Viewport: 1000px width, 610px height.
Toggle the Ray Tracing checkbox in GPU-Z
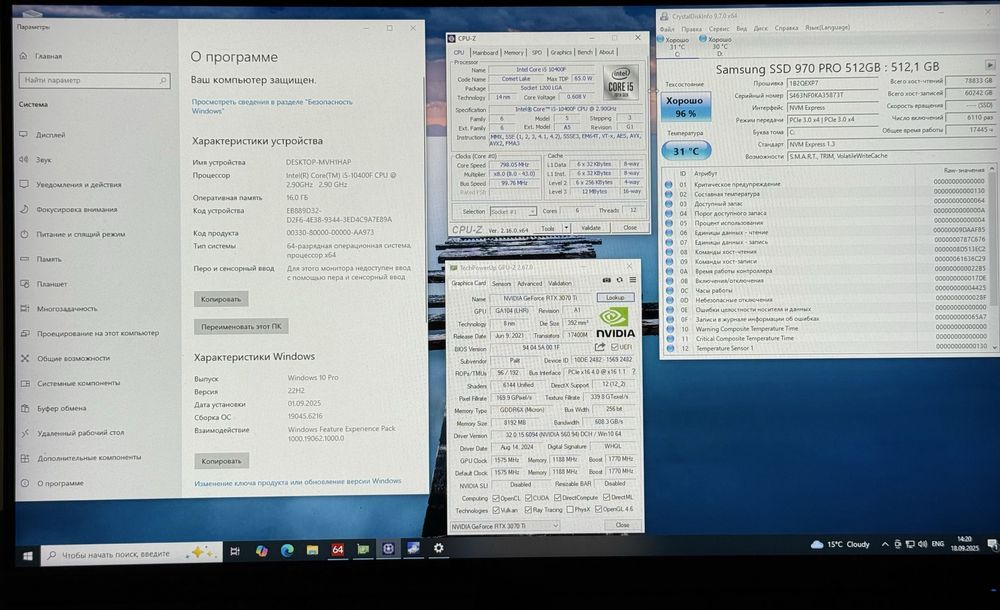tap(528, 510)
